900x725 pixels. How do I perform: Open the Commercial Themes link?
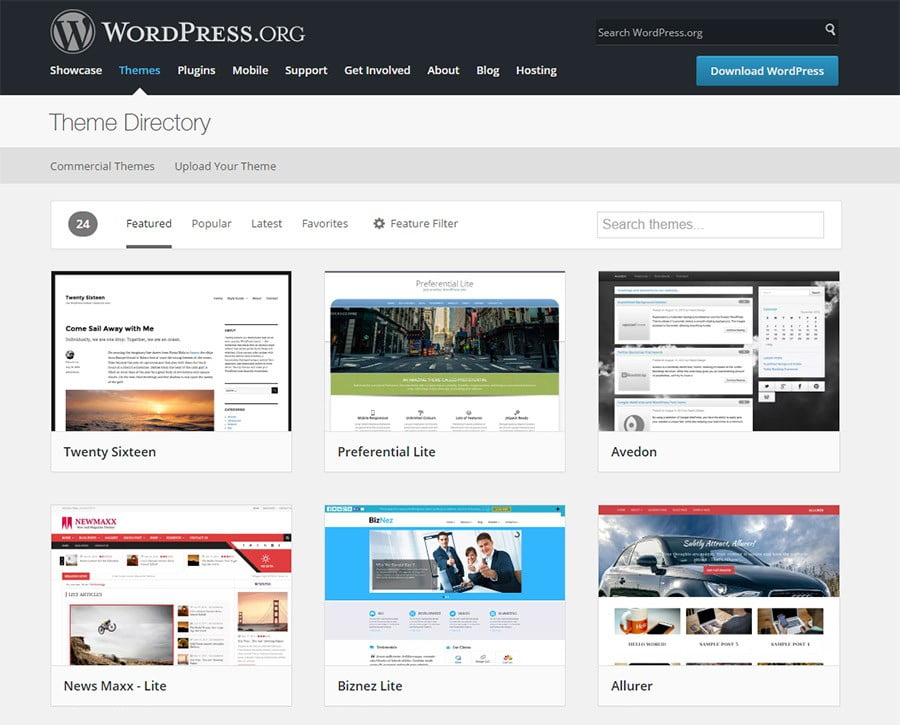tap(102, 165)
